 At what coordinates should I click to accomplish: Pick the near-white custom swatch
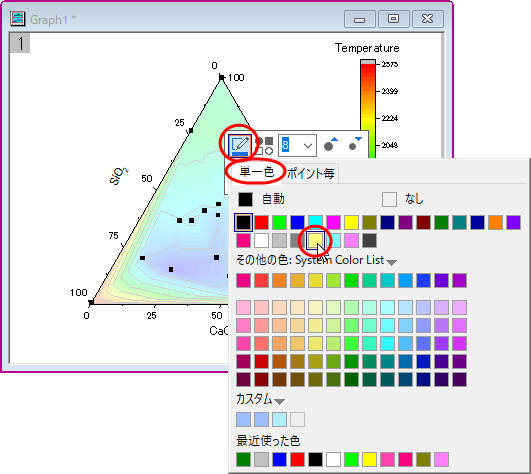pyautogui.click(x=297, y=419)
